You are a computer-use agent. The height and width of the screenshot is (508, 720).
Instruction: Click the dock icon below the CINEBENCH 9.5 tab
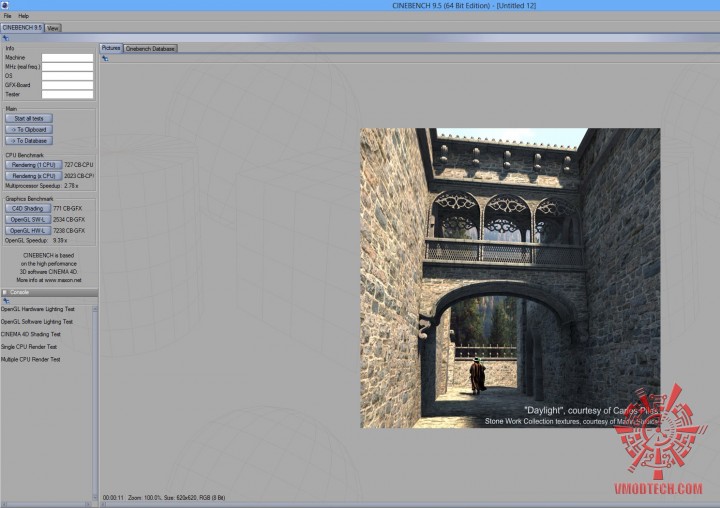pos(6,38)
